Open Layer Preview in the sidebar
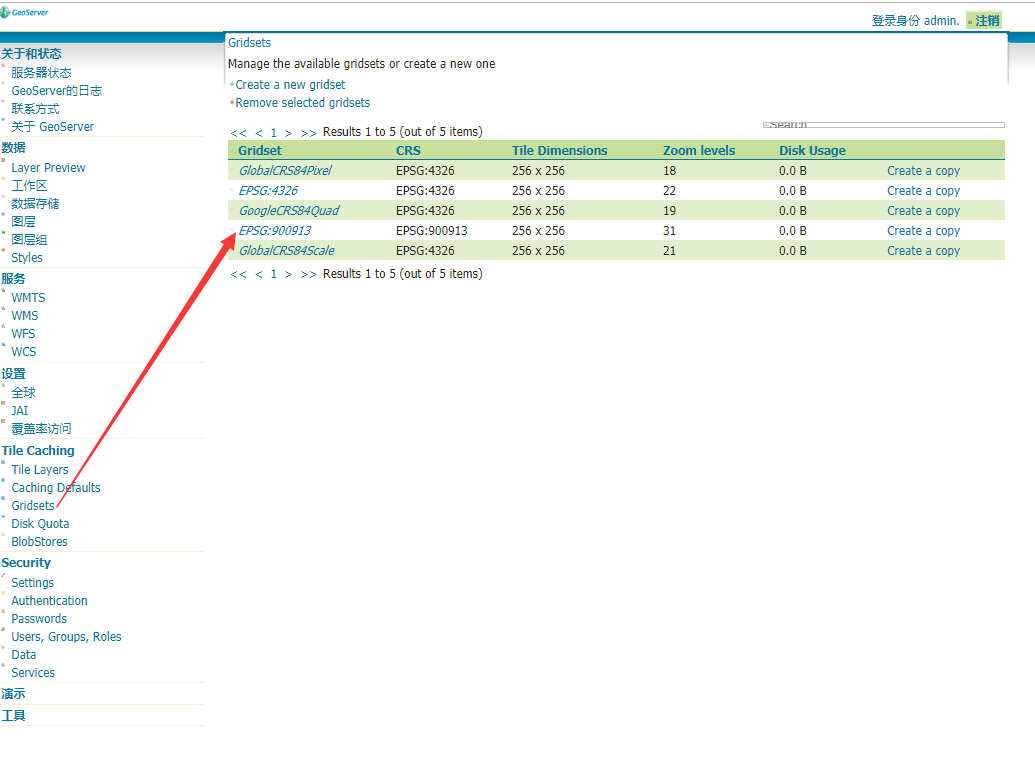The image size is (1035, 757). point(48,168)
